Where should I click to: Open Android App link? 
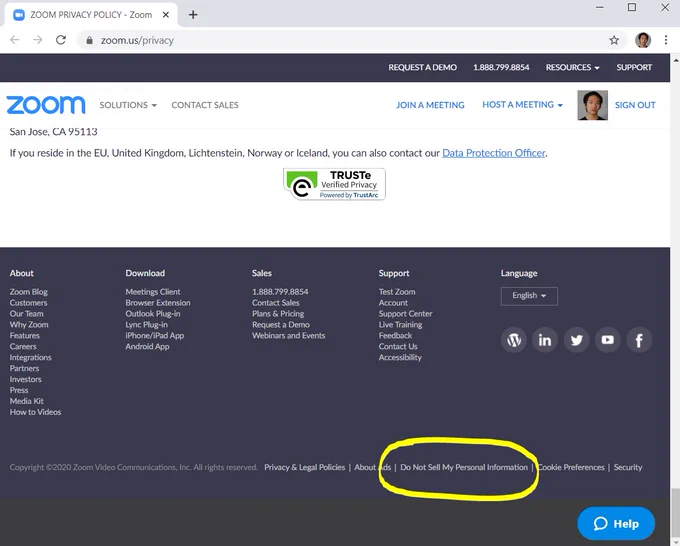147,347
